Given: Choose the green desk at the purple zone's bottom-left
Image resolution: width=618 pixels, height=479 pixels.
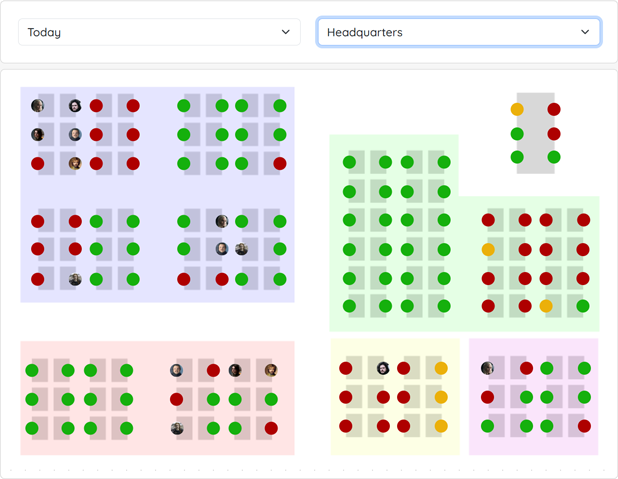Looking at the screenshot, I should (488, 426).
